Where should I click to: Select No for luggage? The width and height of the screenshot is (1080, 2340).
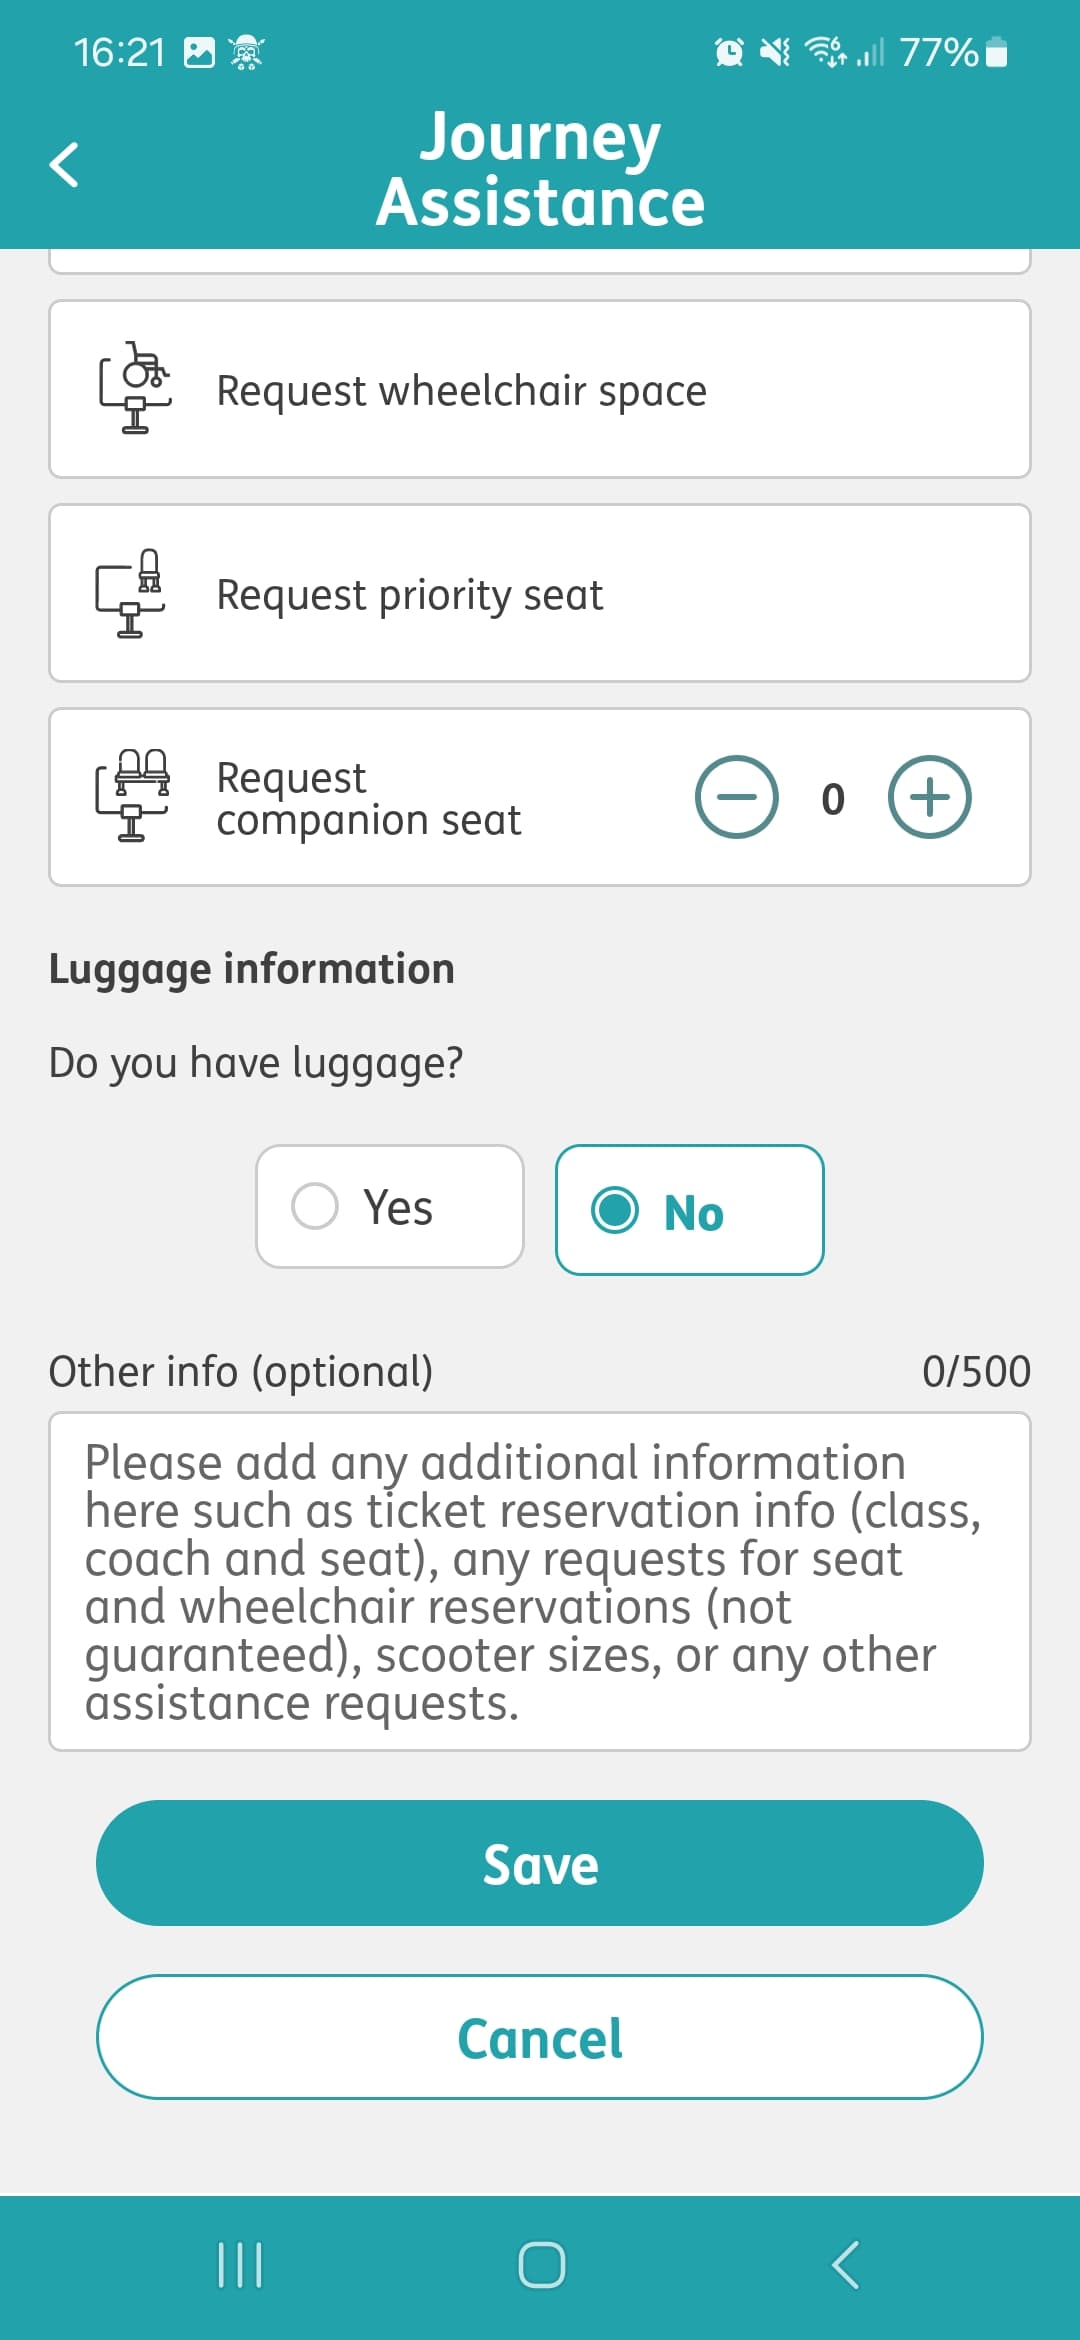point(690,1210)
